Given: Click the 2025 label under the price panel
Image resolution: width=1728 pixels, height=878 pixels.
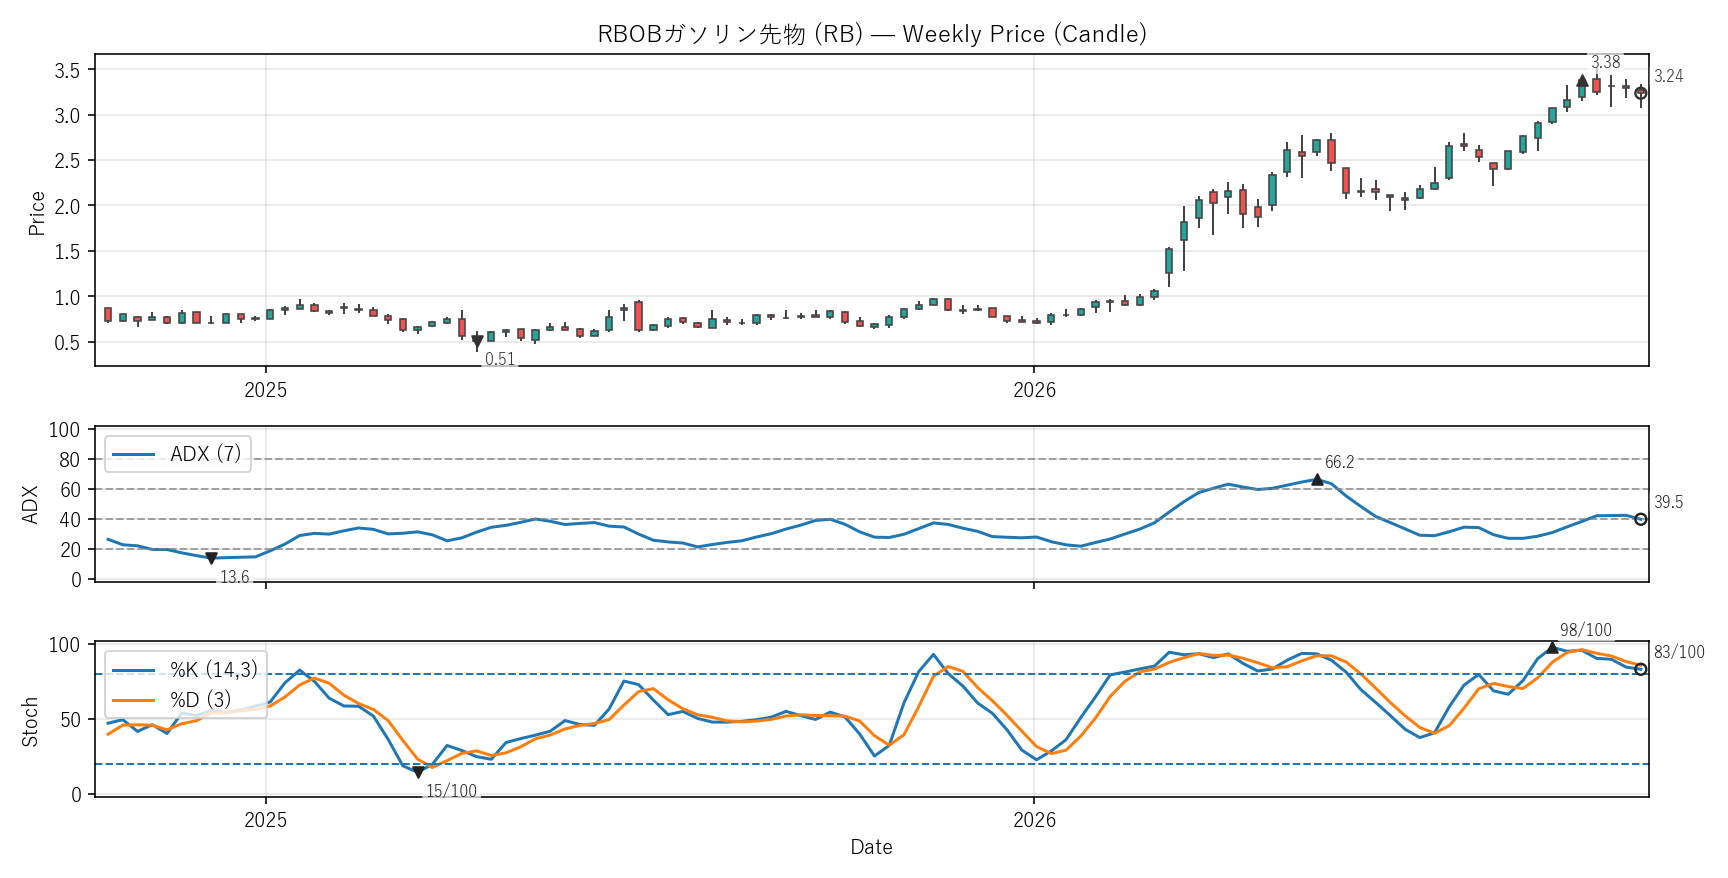Looking at the screenshot, I should [266, 390].
